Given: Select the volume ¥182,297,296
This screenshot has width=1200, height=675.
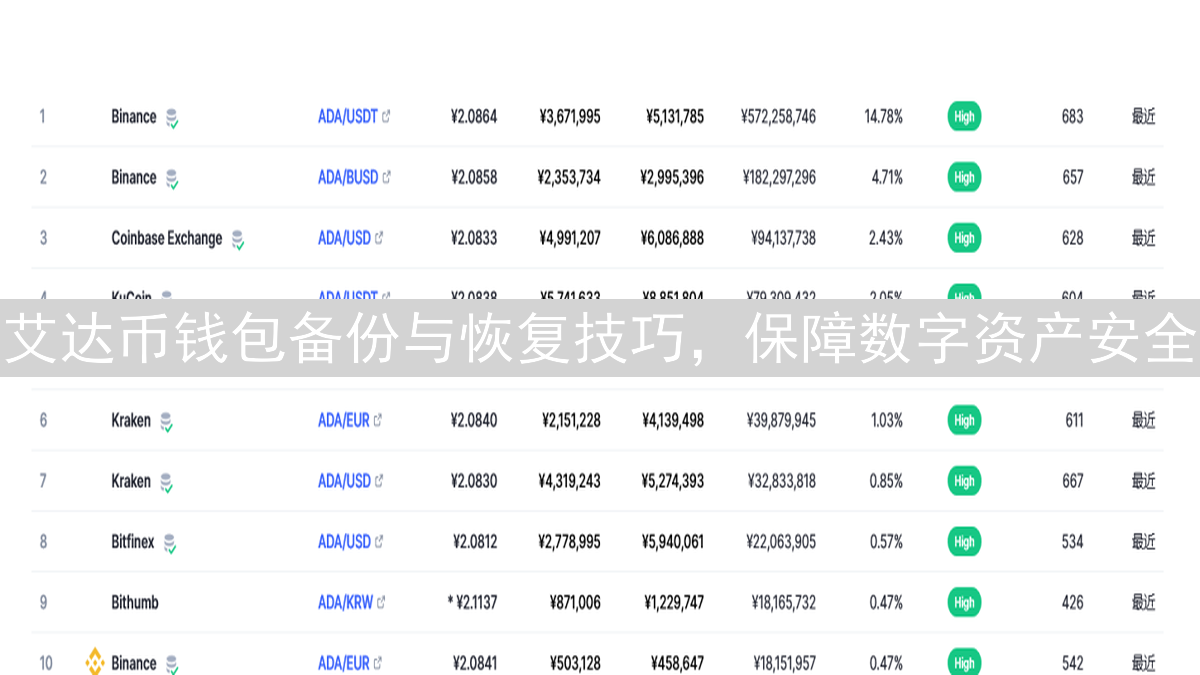Looking at the screenshot, I should point(779,177).
